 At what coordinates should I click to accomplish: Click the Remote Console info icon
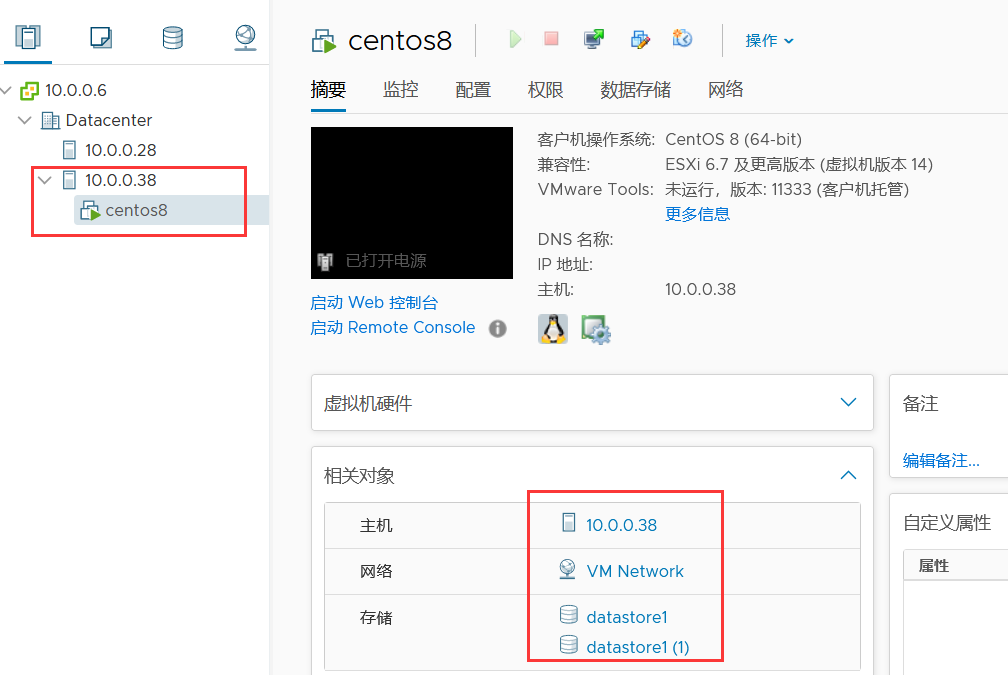497,328
